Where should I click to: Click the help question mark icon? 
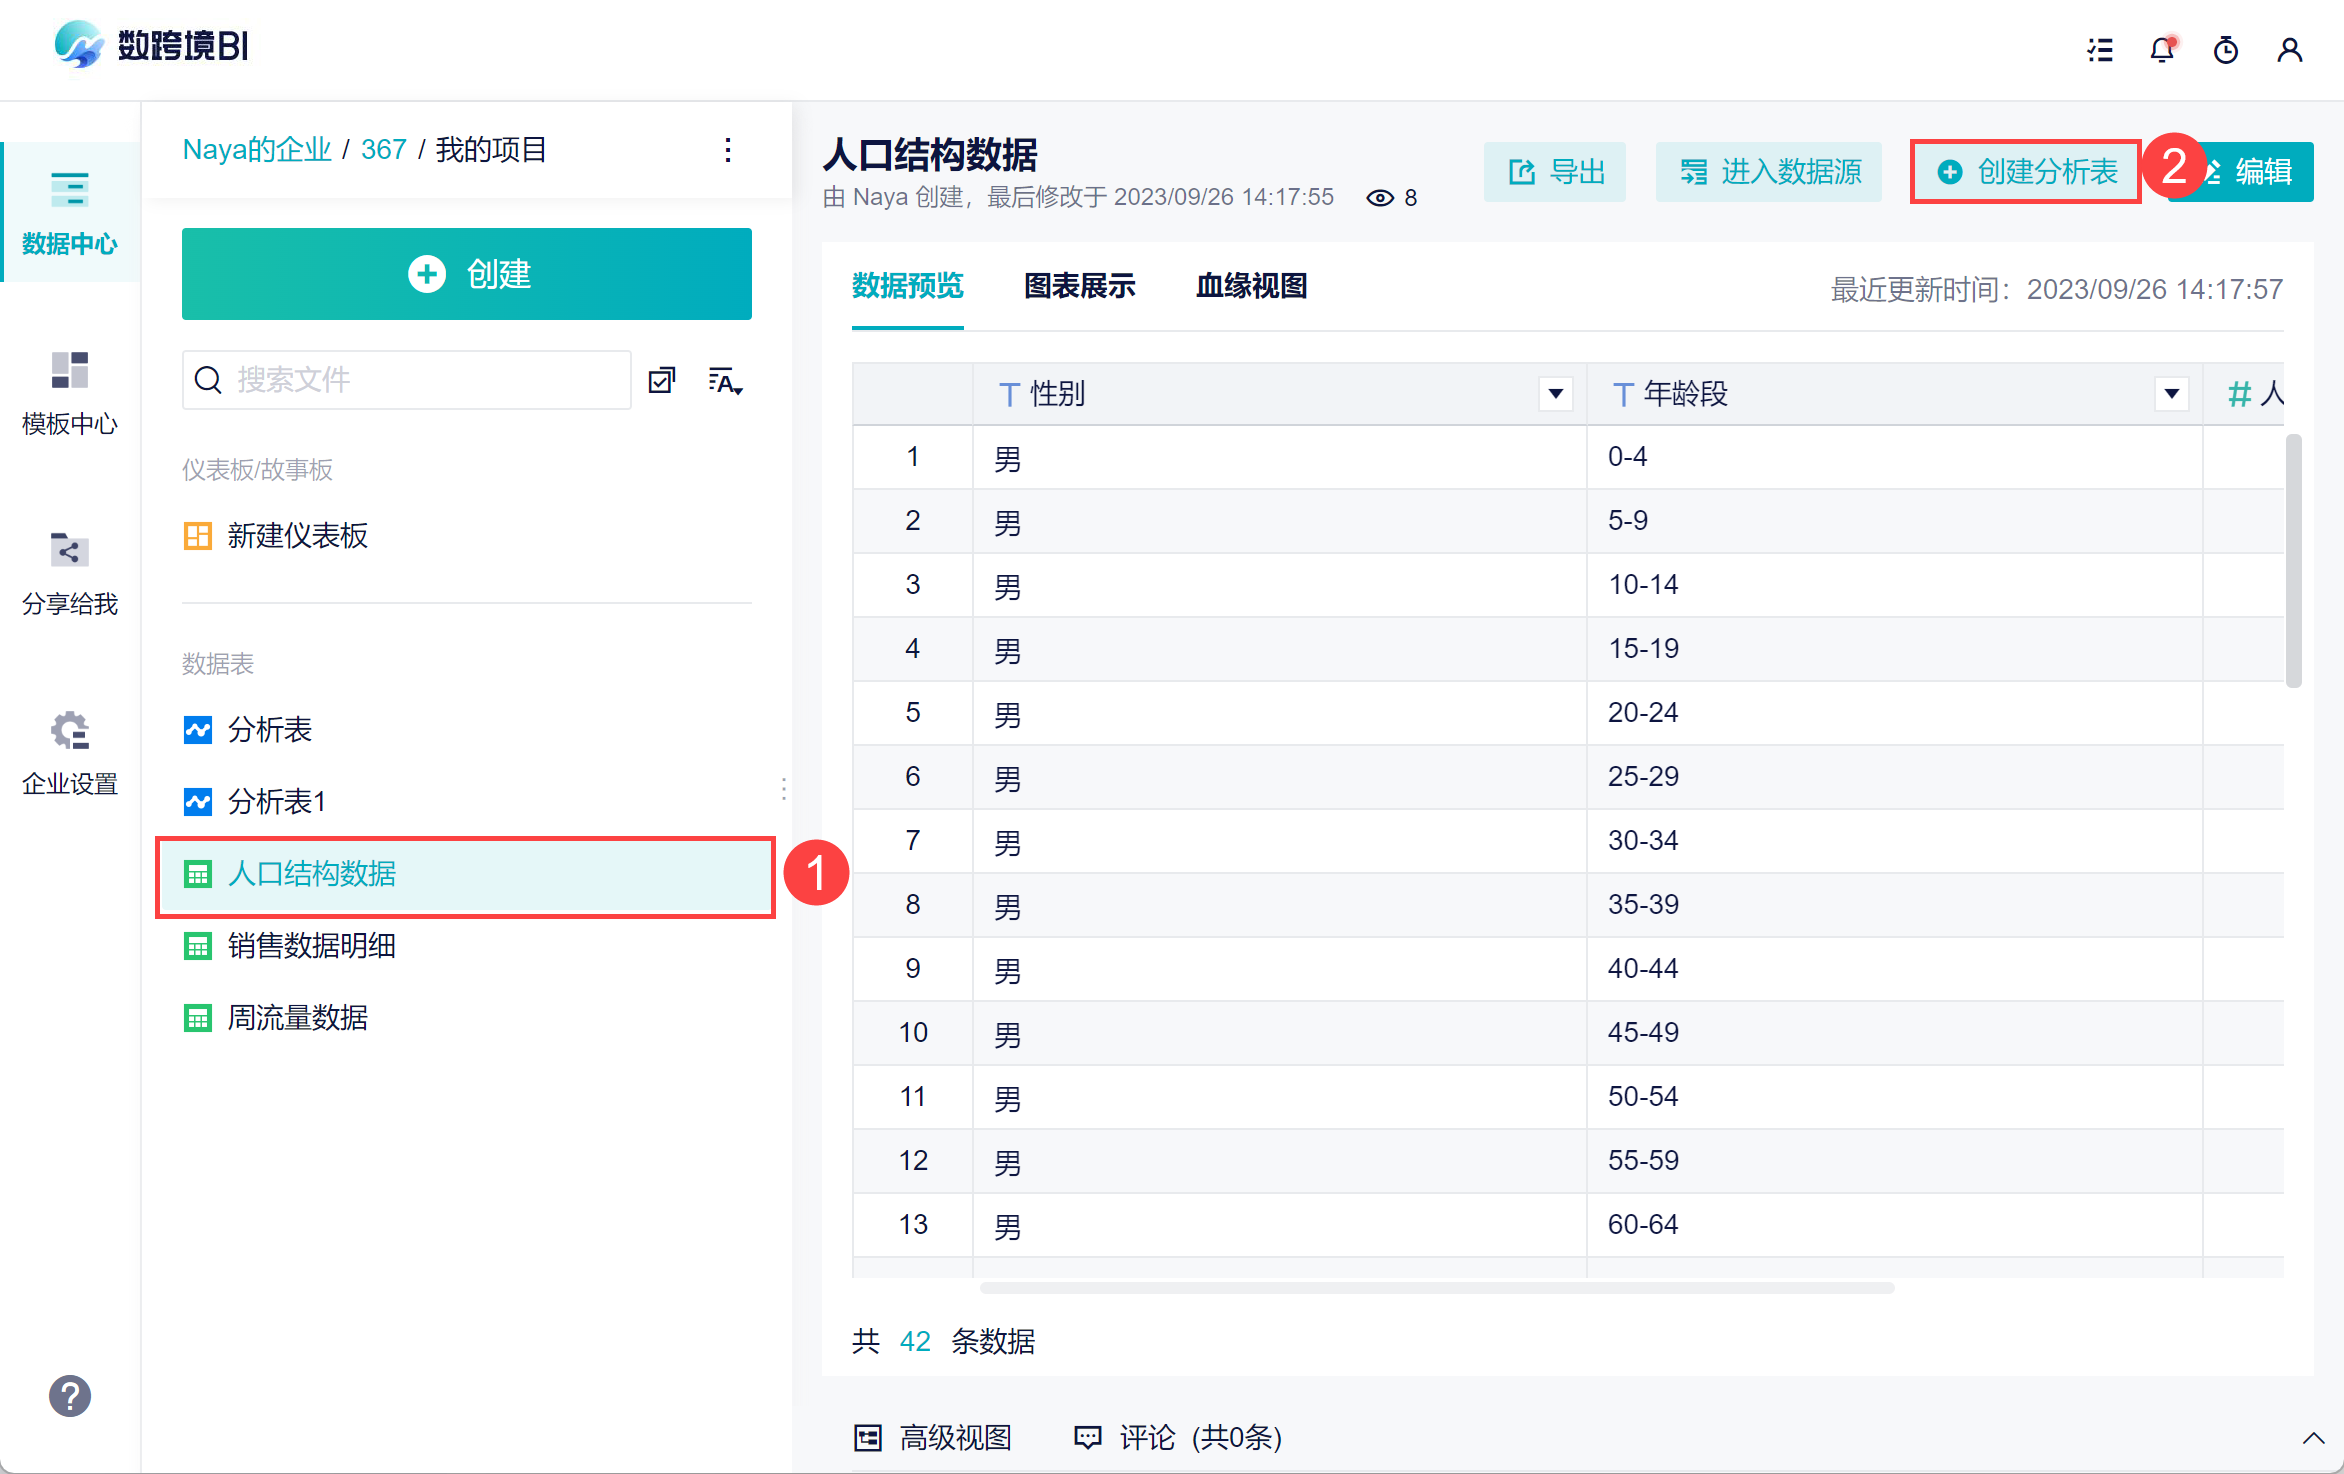[70, 1396]
